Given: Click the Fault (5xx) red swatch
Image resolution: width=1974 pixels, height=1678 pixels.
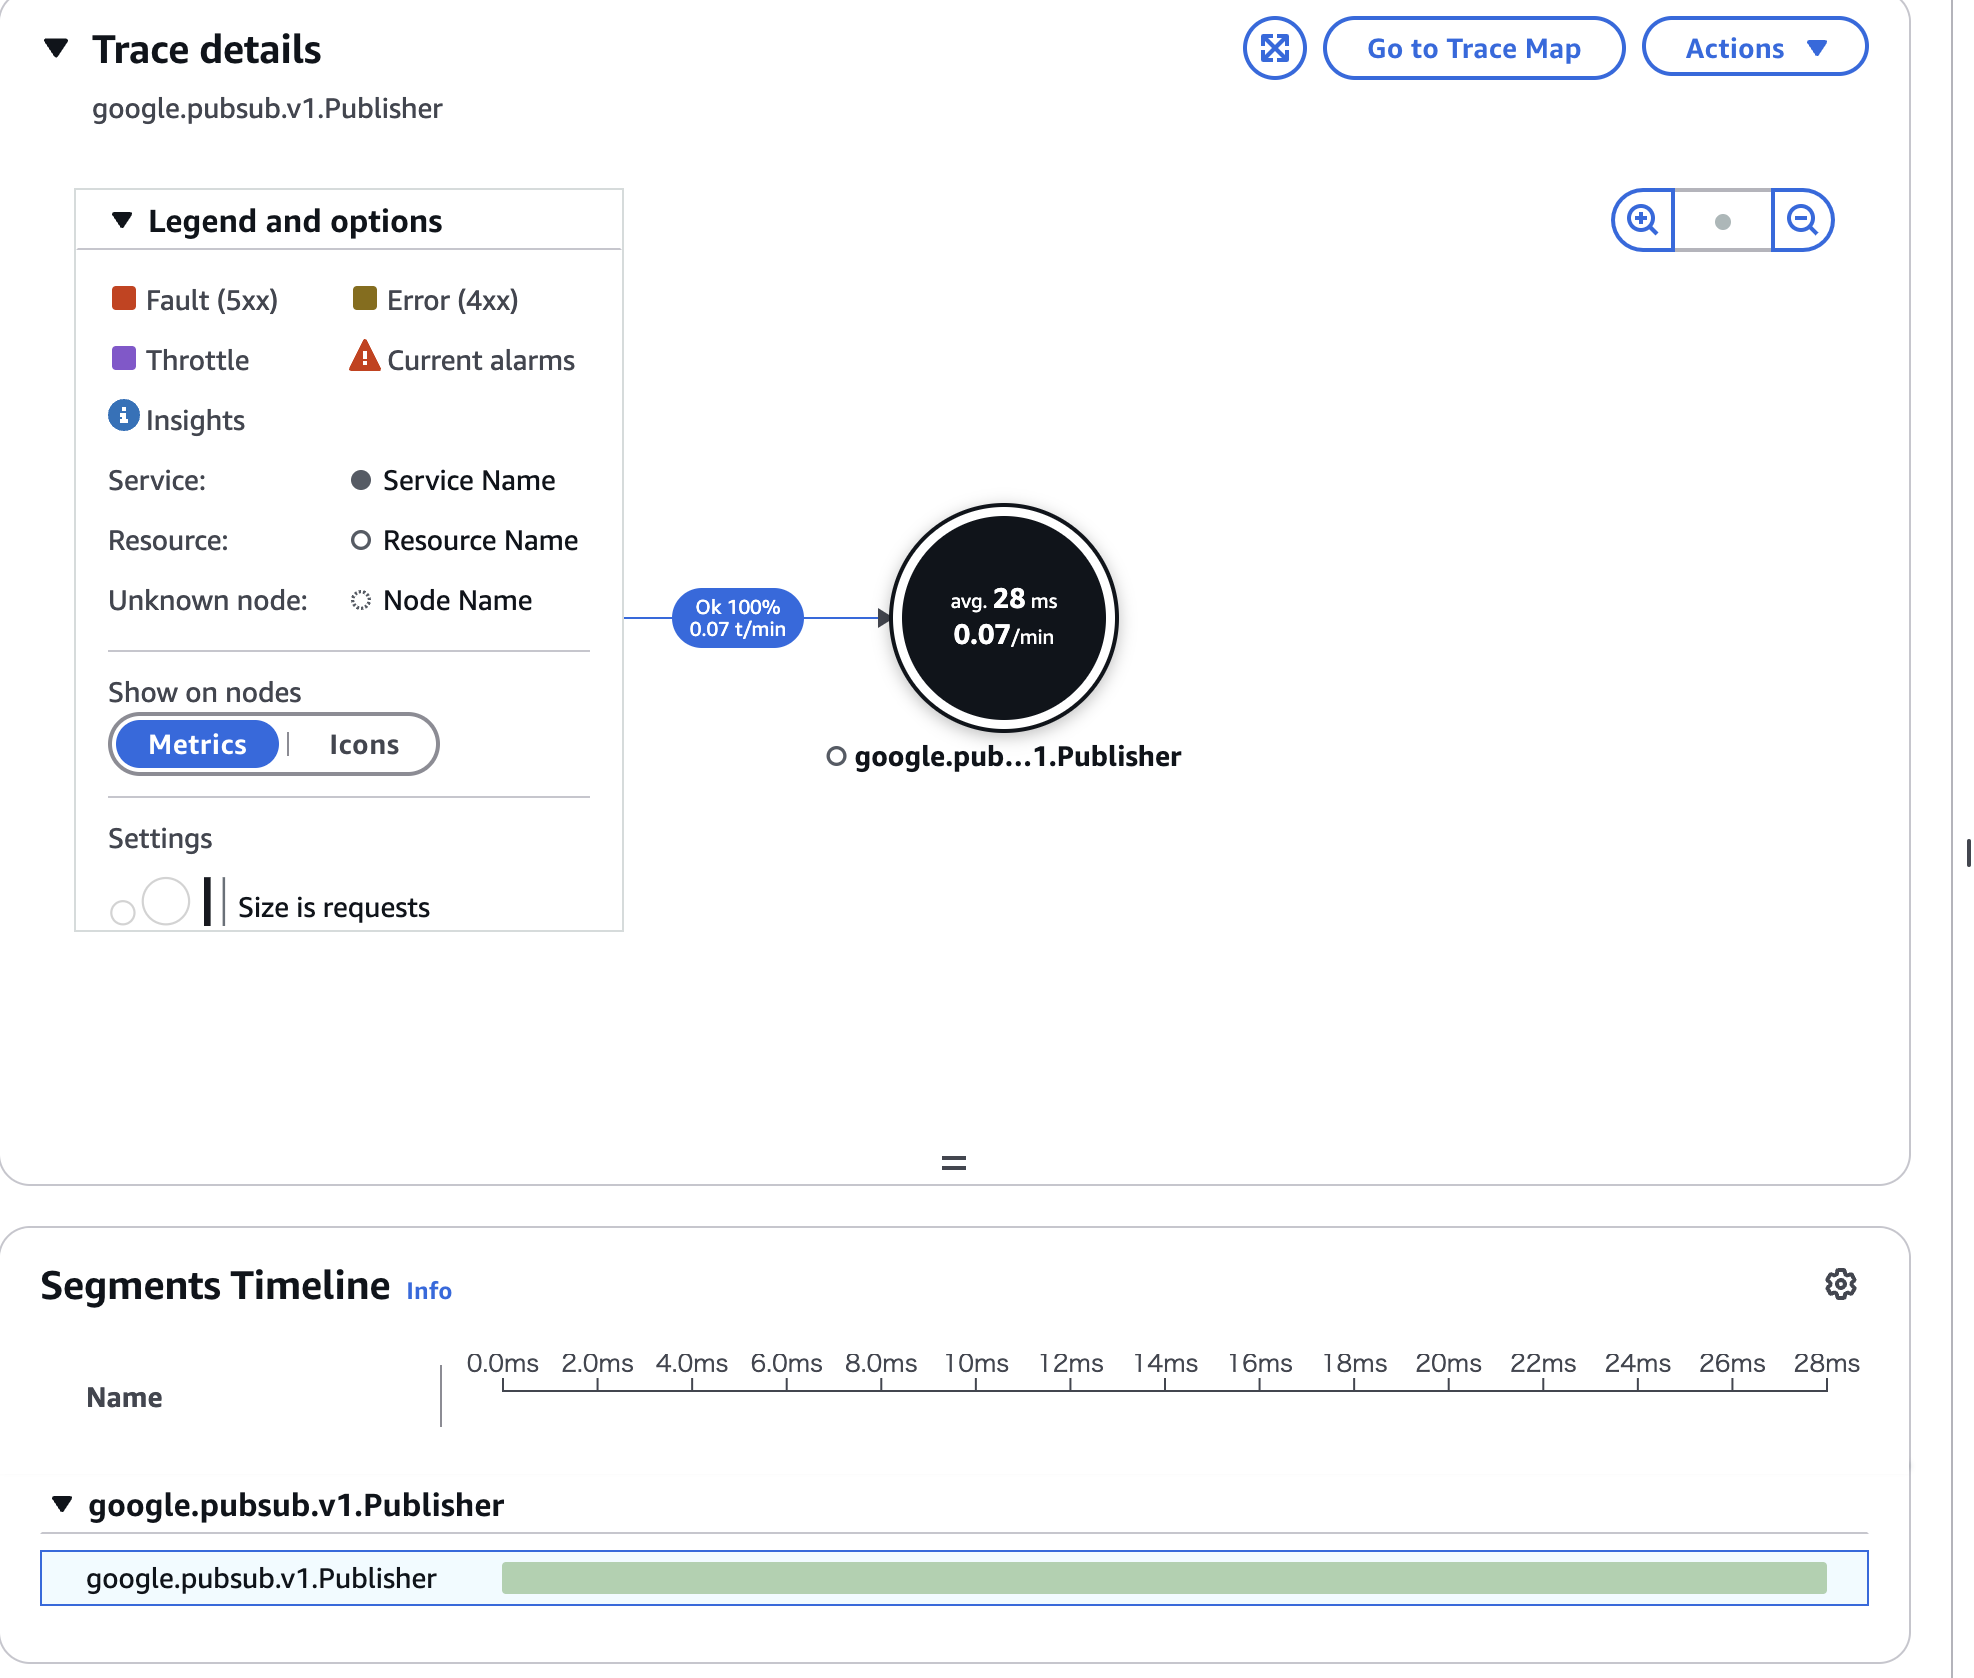Looking at the screenshot, I should click(x=123, y=298).
